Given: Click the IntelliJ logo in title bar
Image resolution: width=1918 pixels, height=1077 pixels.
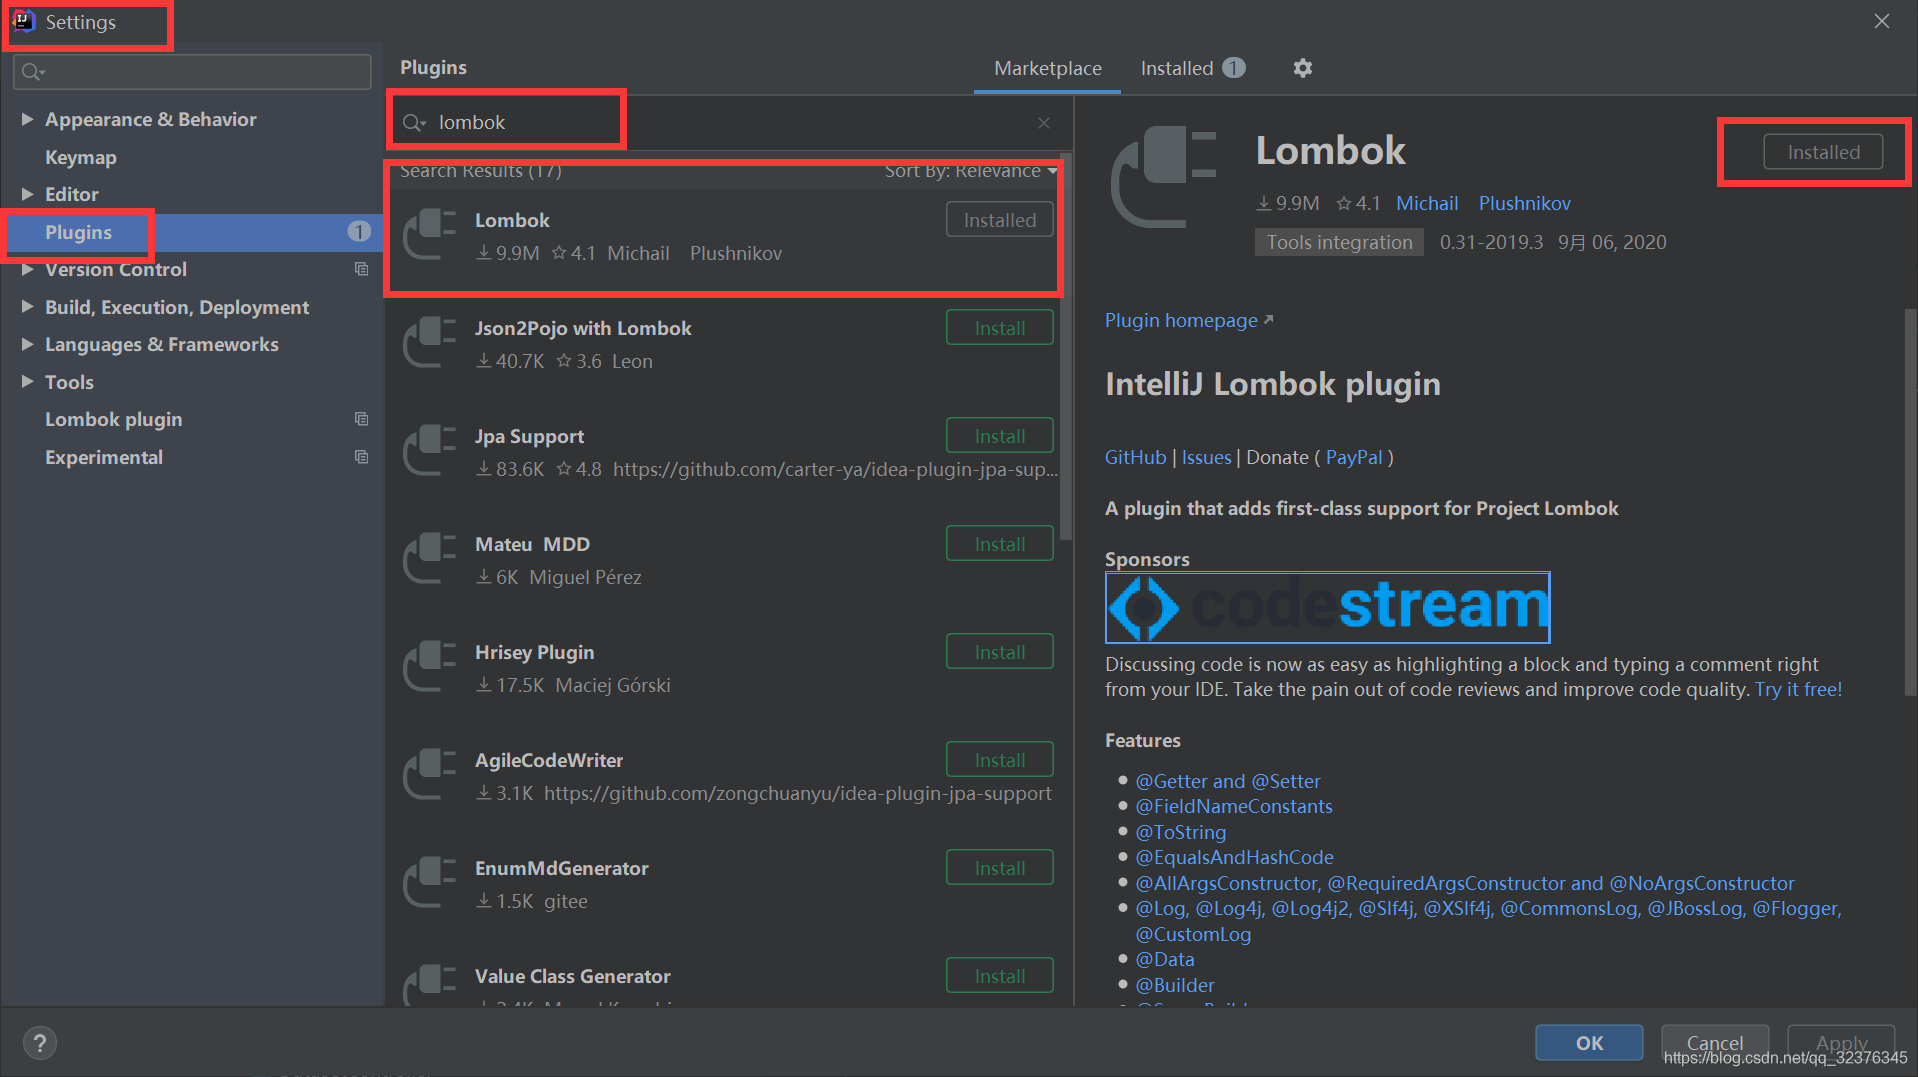Looking at the screenshot, I should tap(23, 21).
